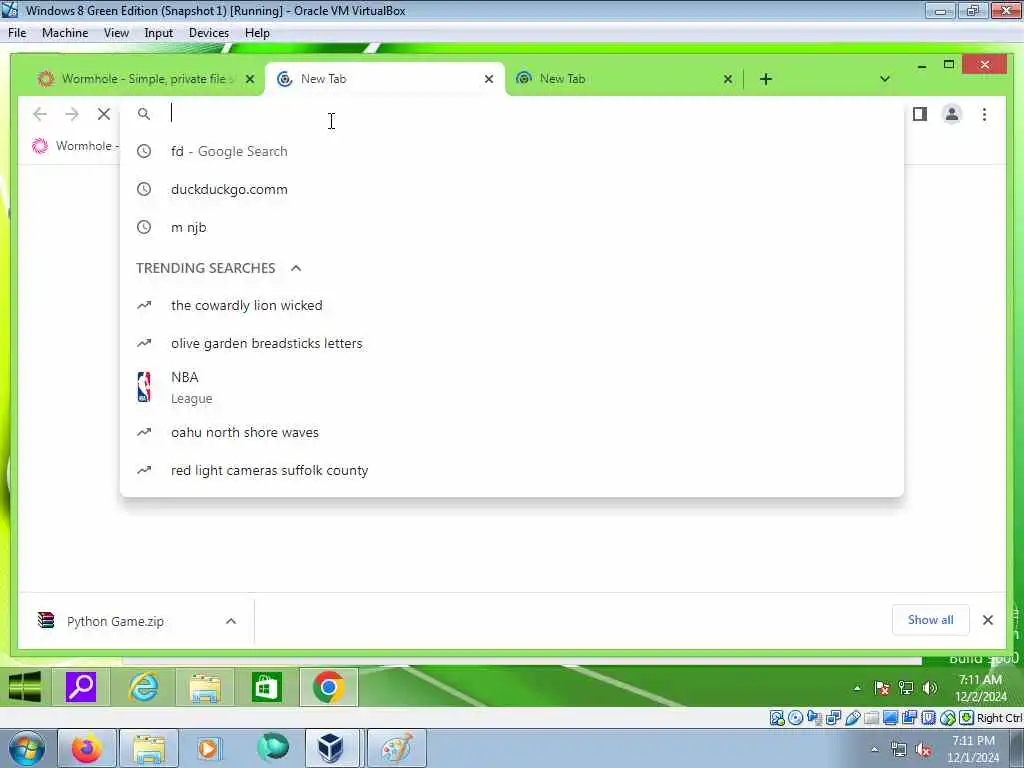
Task: Click the NBA logo thumbnail
Action: (144, 387)
